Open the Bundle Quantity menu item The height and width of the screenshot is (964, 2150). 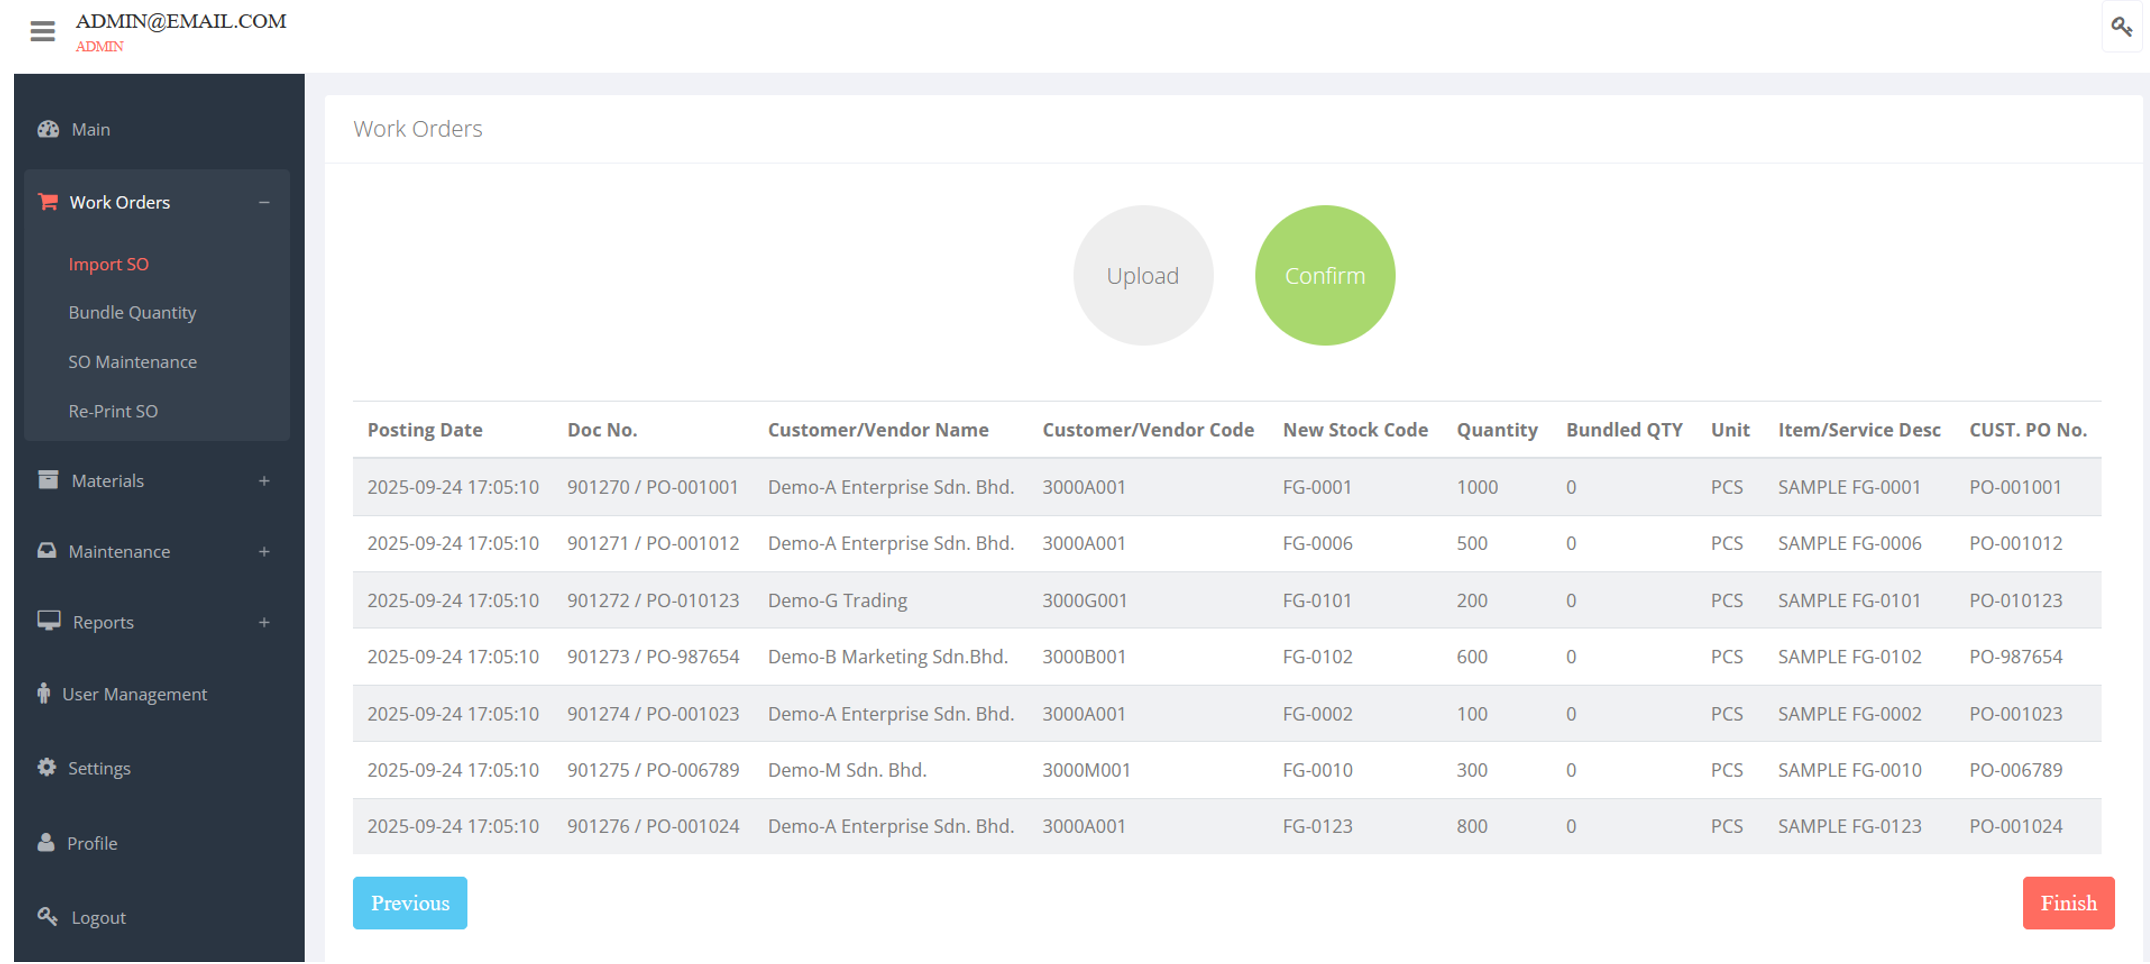tap(132, 312)
